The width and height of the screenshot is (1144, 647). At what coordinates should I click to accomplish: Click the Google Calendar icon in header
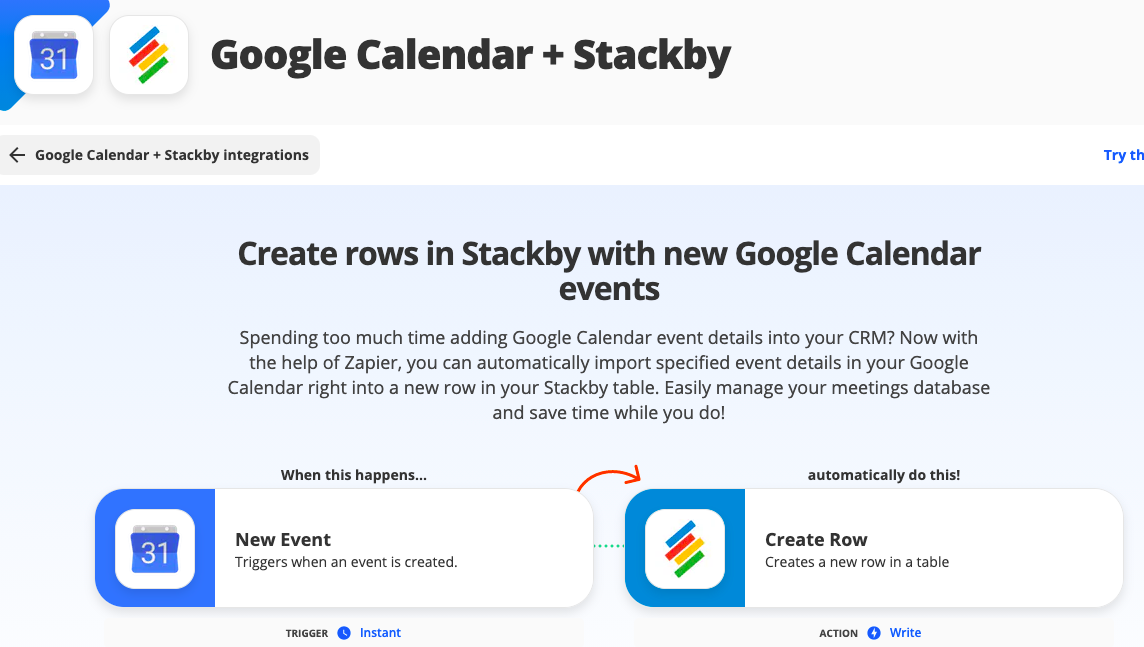(x=54, y=55)
